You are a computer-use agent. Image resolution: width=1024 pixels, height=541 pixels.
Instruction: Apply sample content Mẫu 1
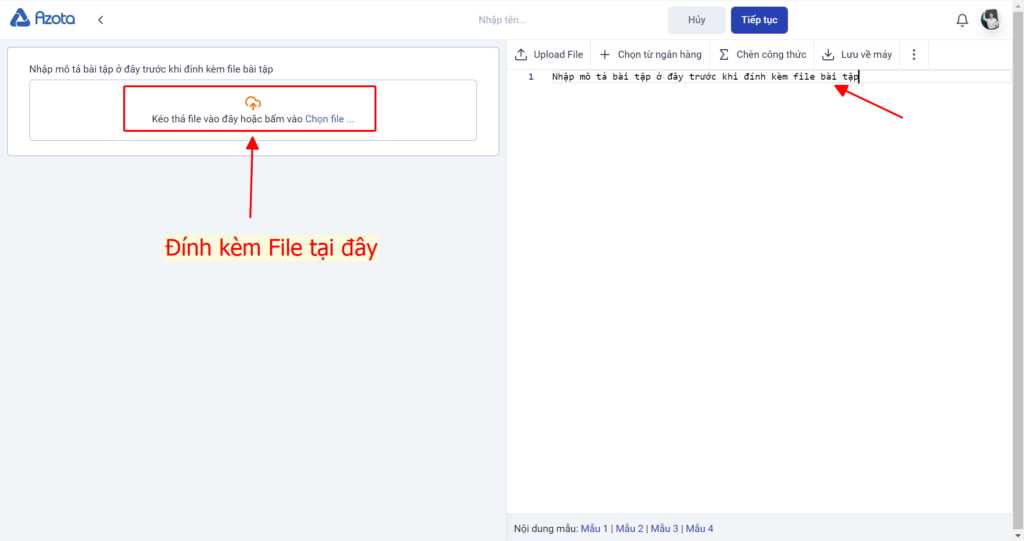594,528
